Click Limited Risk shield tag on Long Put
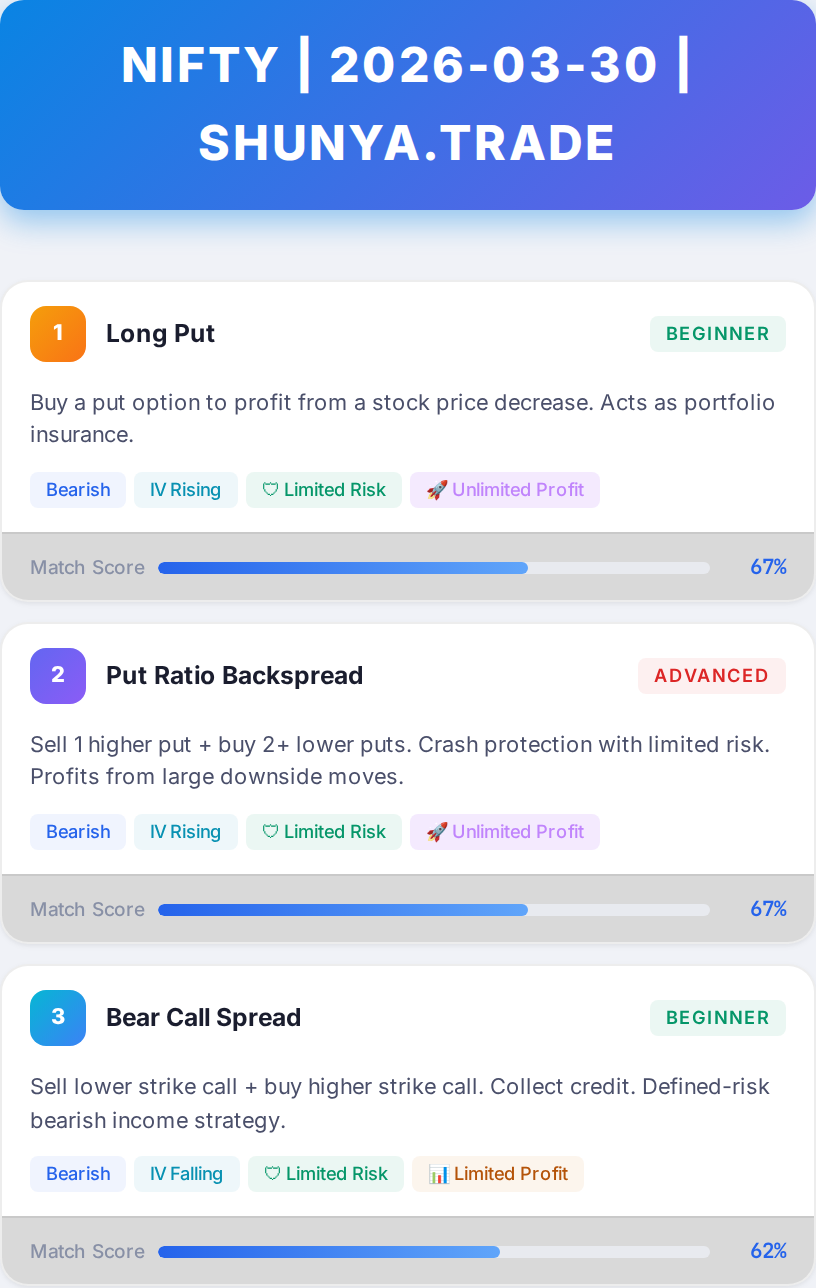The image size is (816, 1288). (324, 490)
